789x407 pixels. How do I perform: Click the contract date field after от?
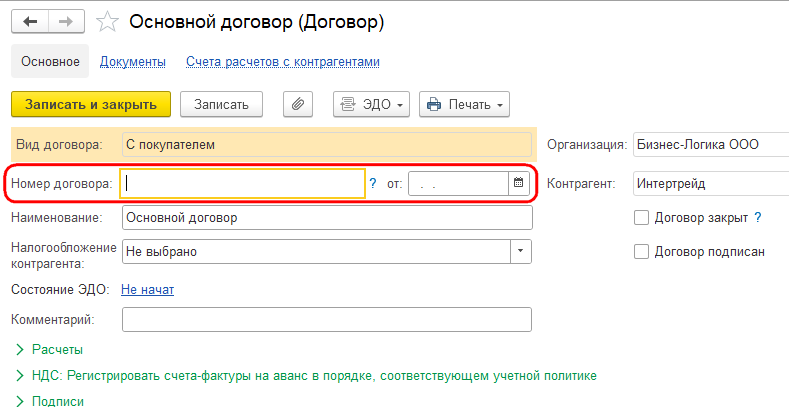pos(458,184)
